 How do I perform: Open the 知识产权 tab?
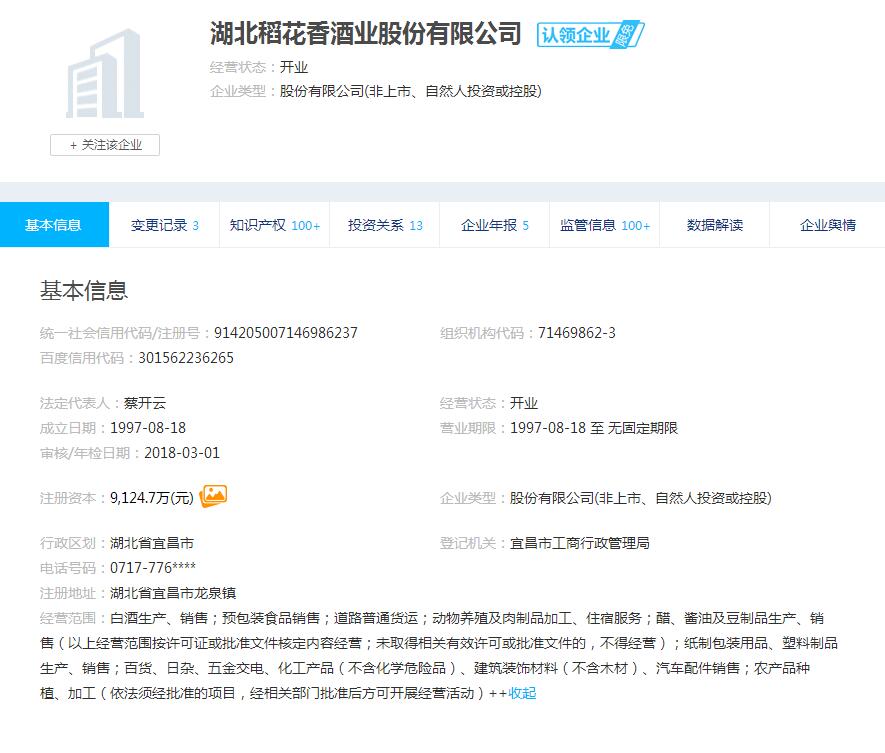click(274, 225)
